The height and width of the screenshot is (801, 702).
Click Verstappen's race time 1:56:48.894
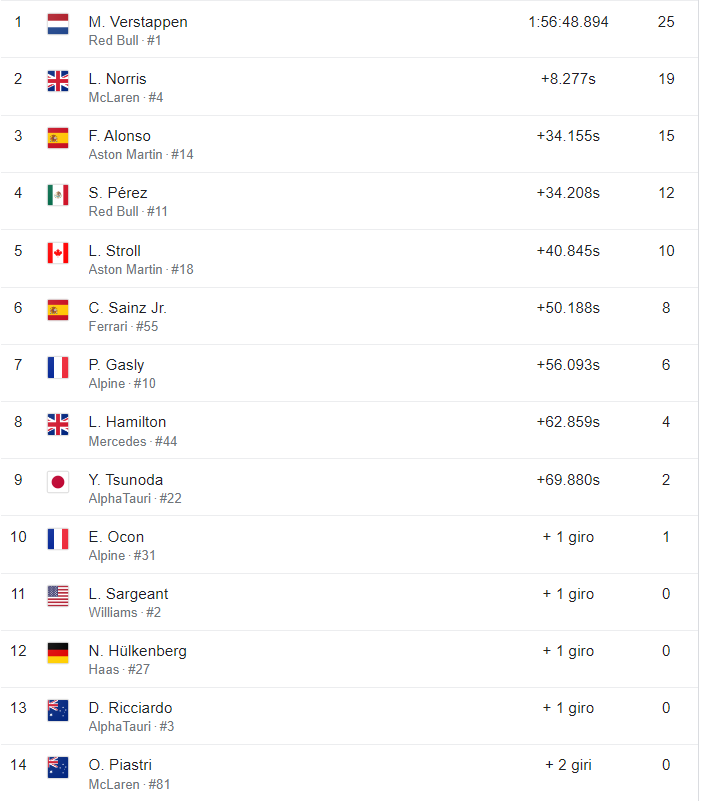(568, 22)
